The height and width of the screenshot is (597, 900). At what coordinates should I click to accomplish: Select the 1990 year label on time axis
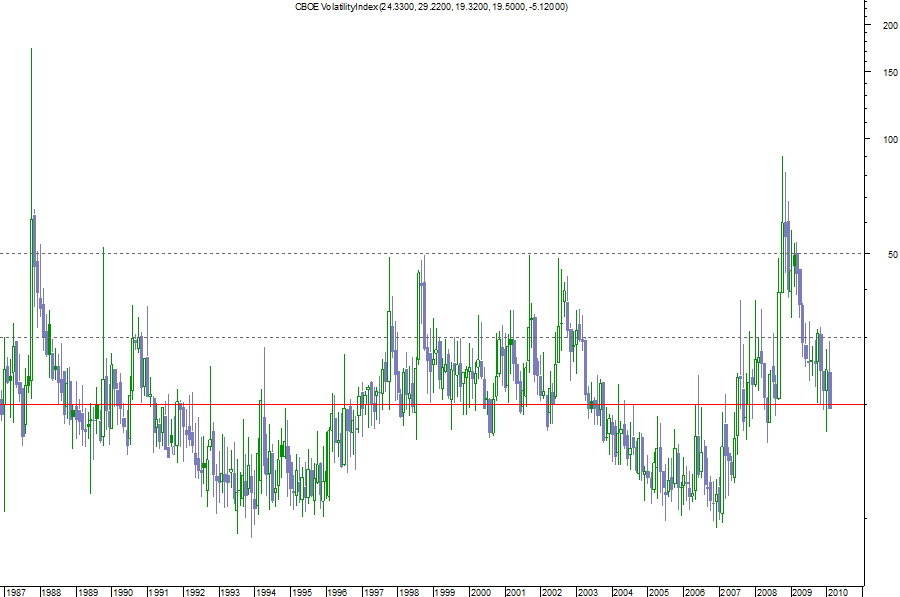[123, 592]
